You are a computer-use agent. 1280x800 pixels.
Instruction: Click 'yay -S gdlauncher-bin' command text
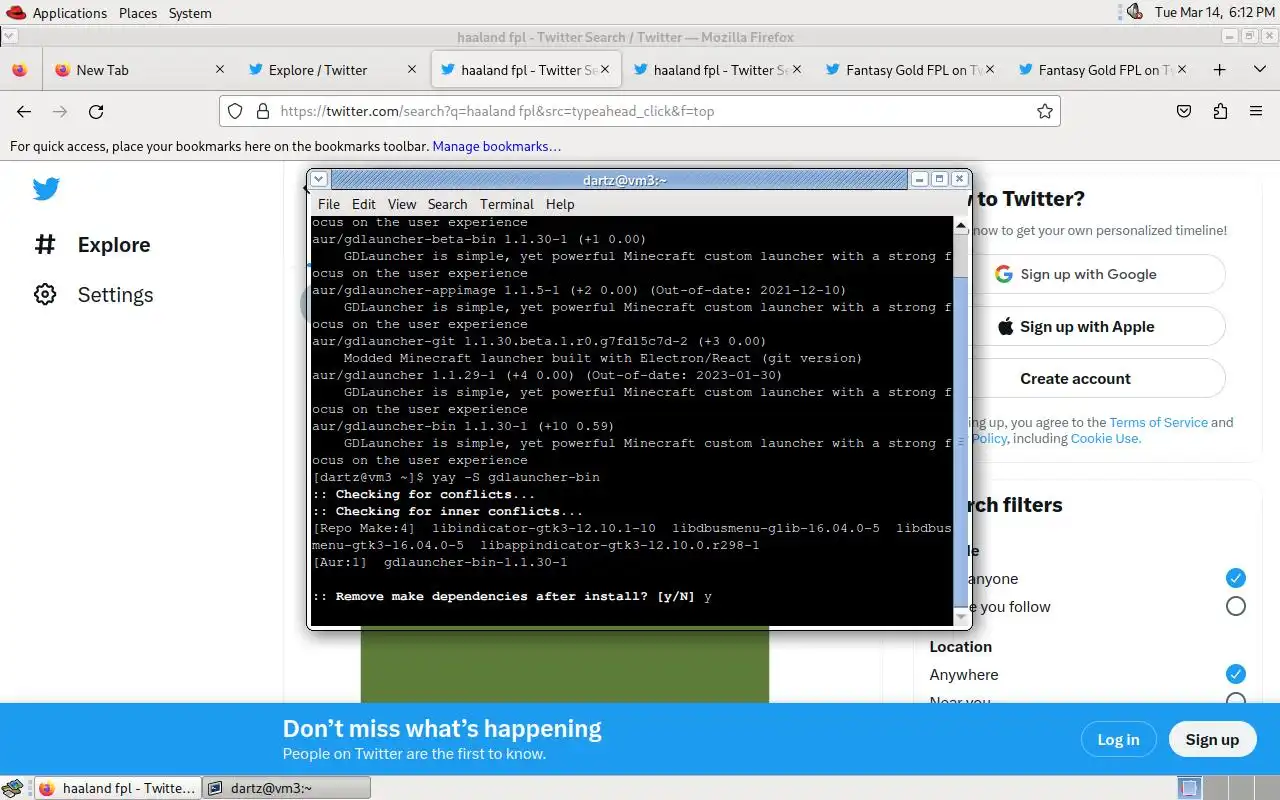[516, 477]
